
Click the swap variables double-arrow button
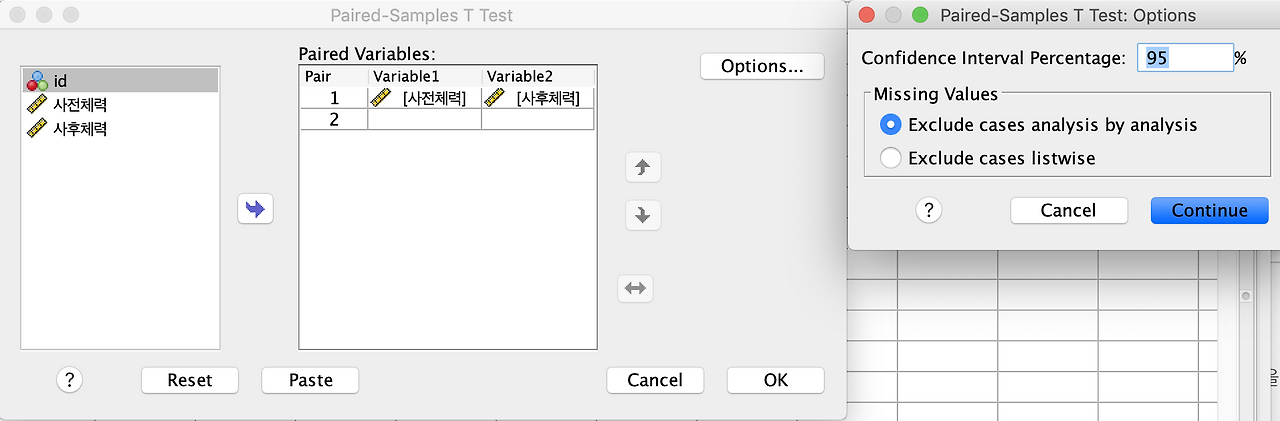point(636,289)
